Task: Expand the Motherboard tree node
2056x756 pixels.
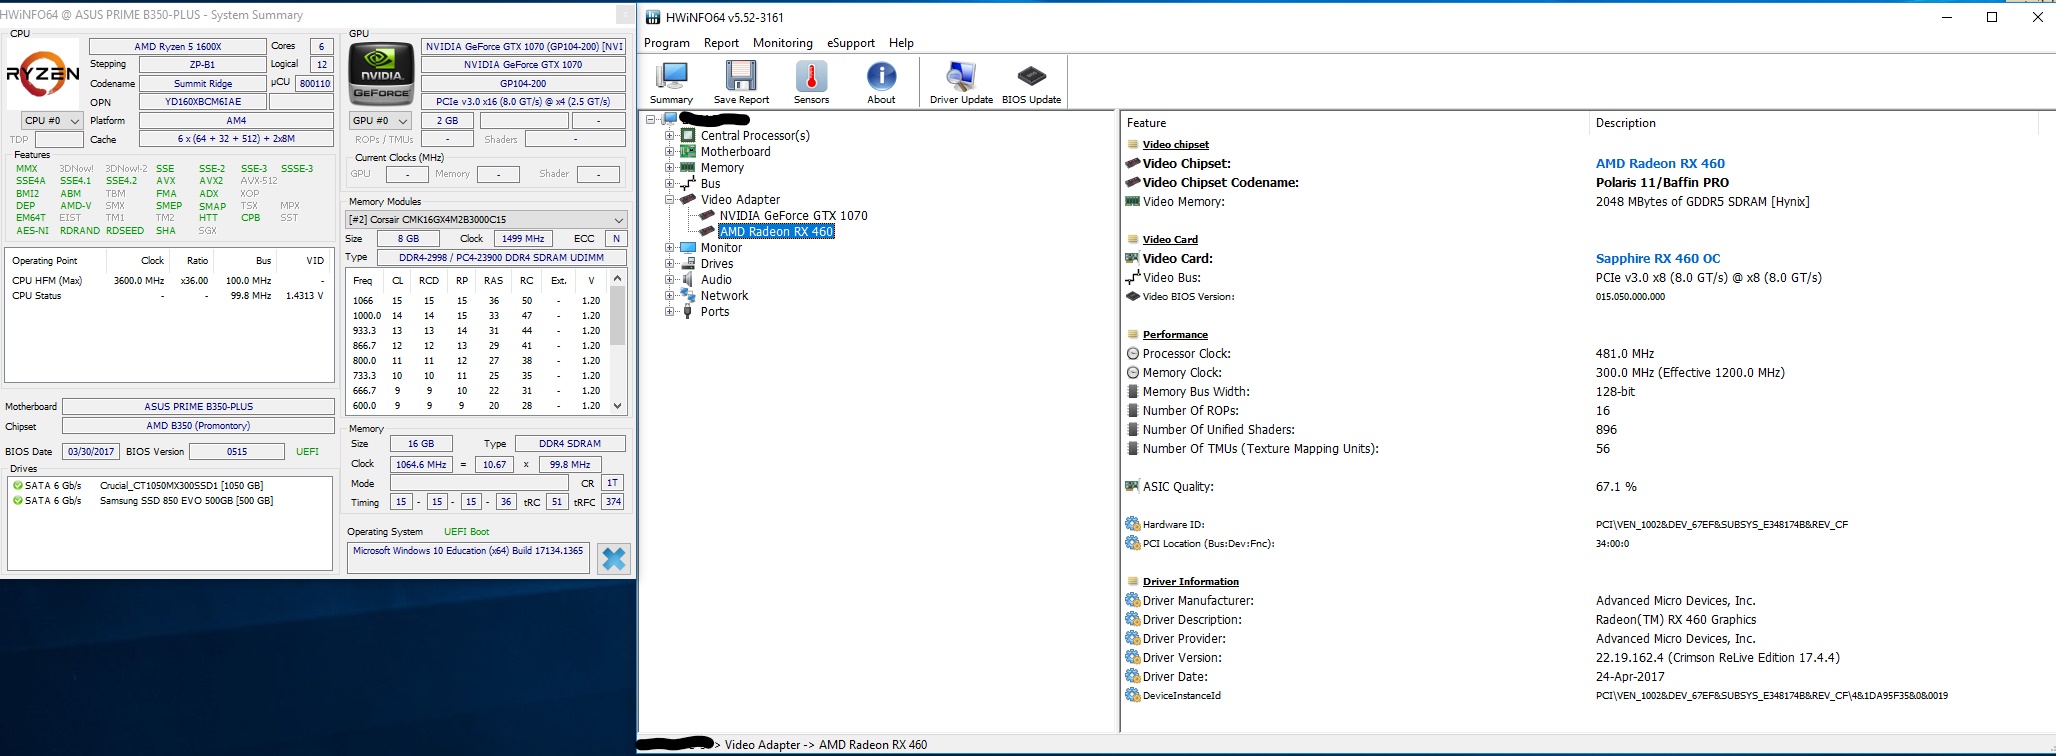Action: 669,152
